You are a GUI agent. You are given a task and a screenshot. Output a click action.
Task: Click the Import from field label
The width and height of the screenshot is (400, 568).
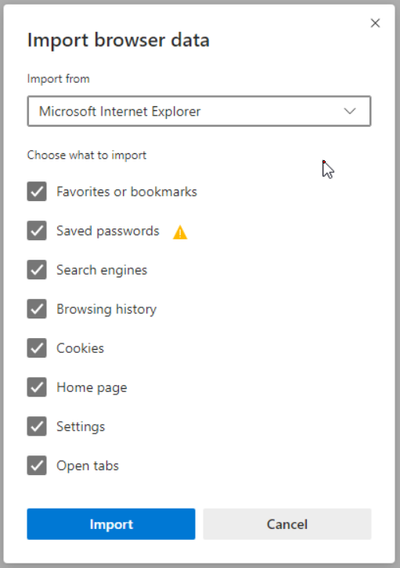coord(58,79)
